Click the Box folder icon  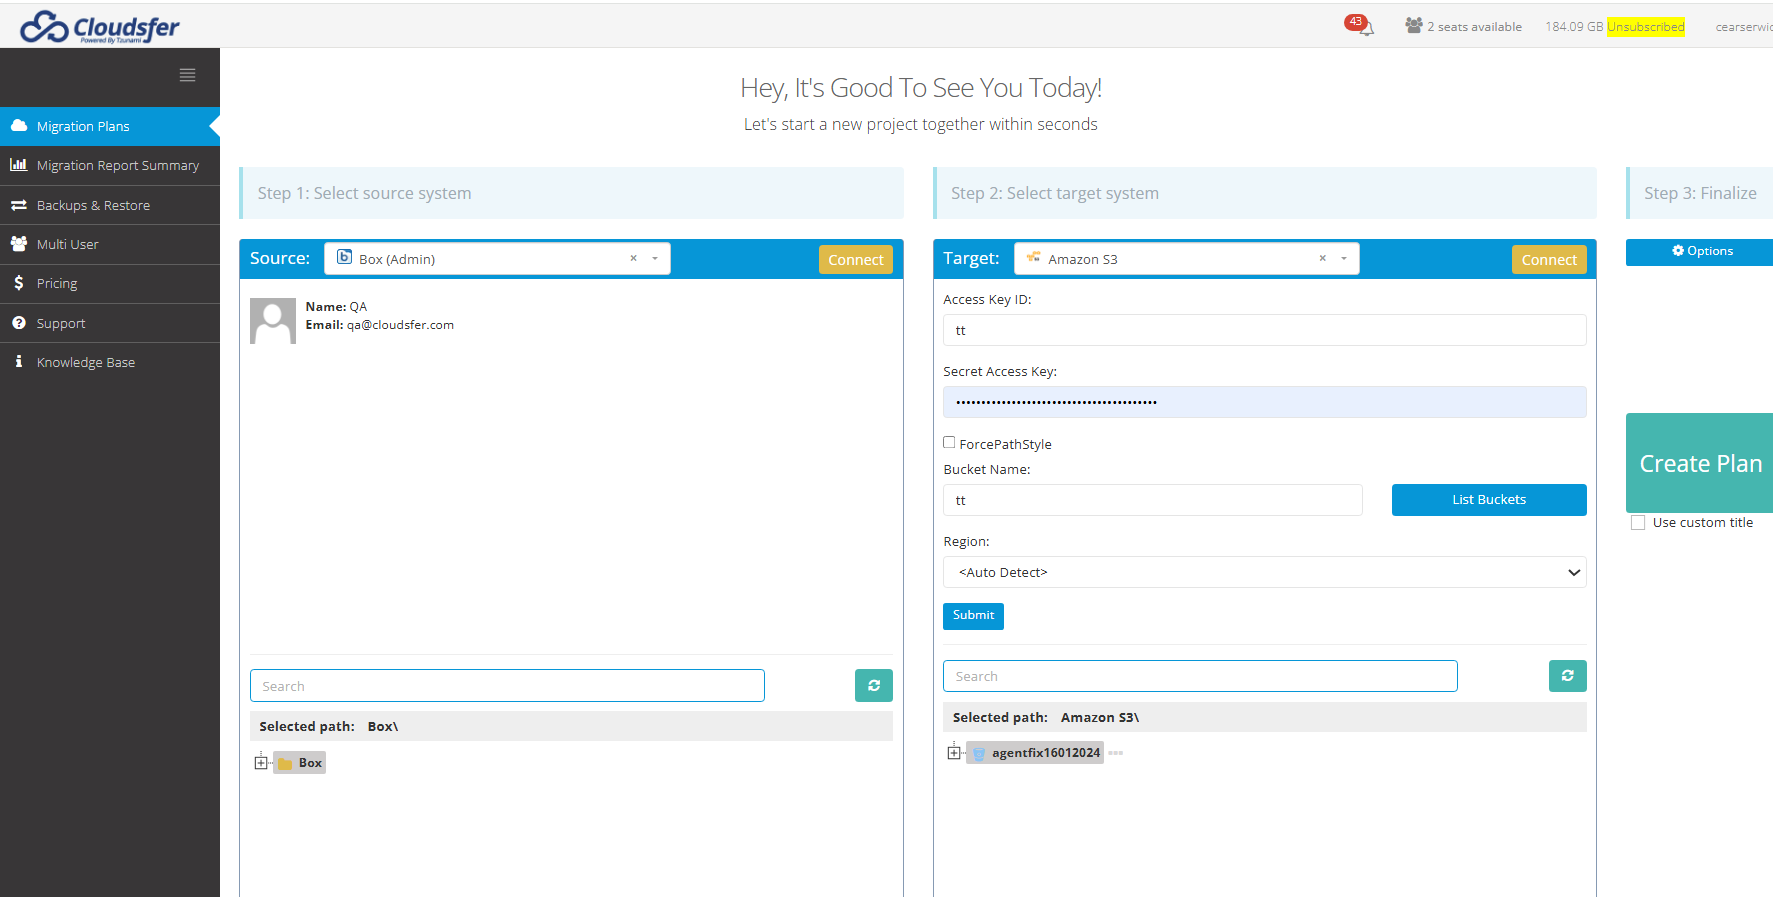point(285,763)
